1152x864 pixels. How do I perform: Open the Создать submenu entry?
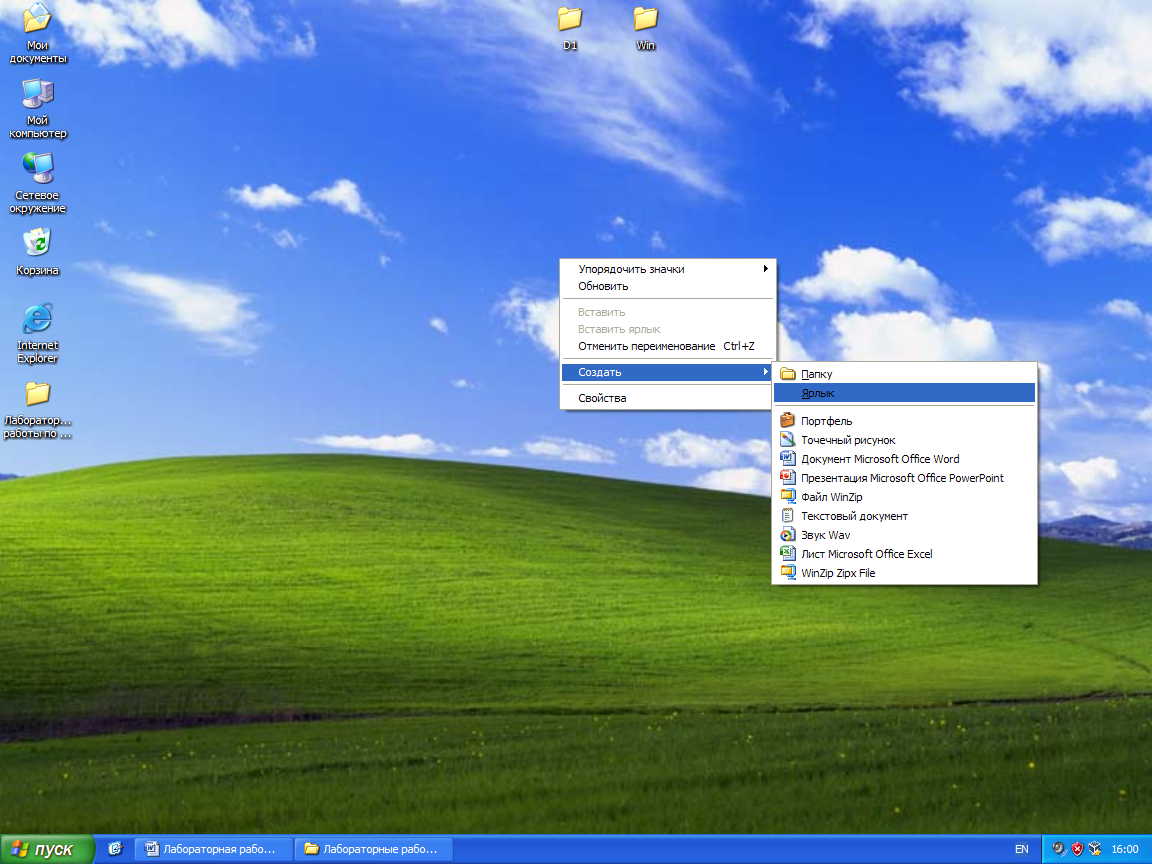[667, 372]
